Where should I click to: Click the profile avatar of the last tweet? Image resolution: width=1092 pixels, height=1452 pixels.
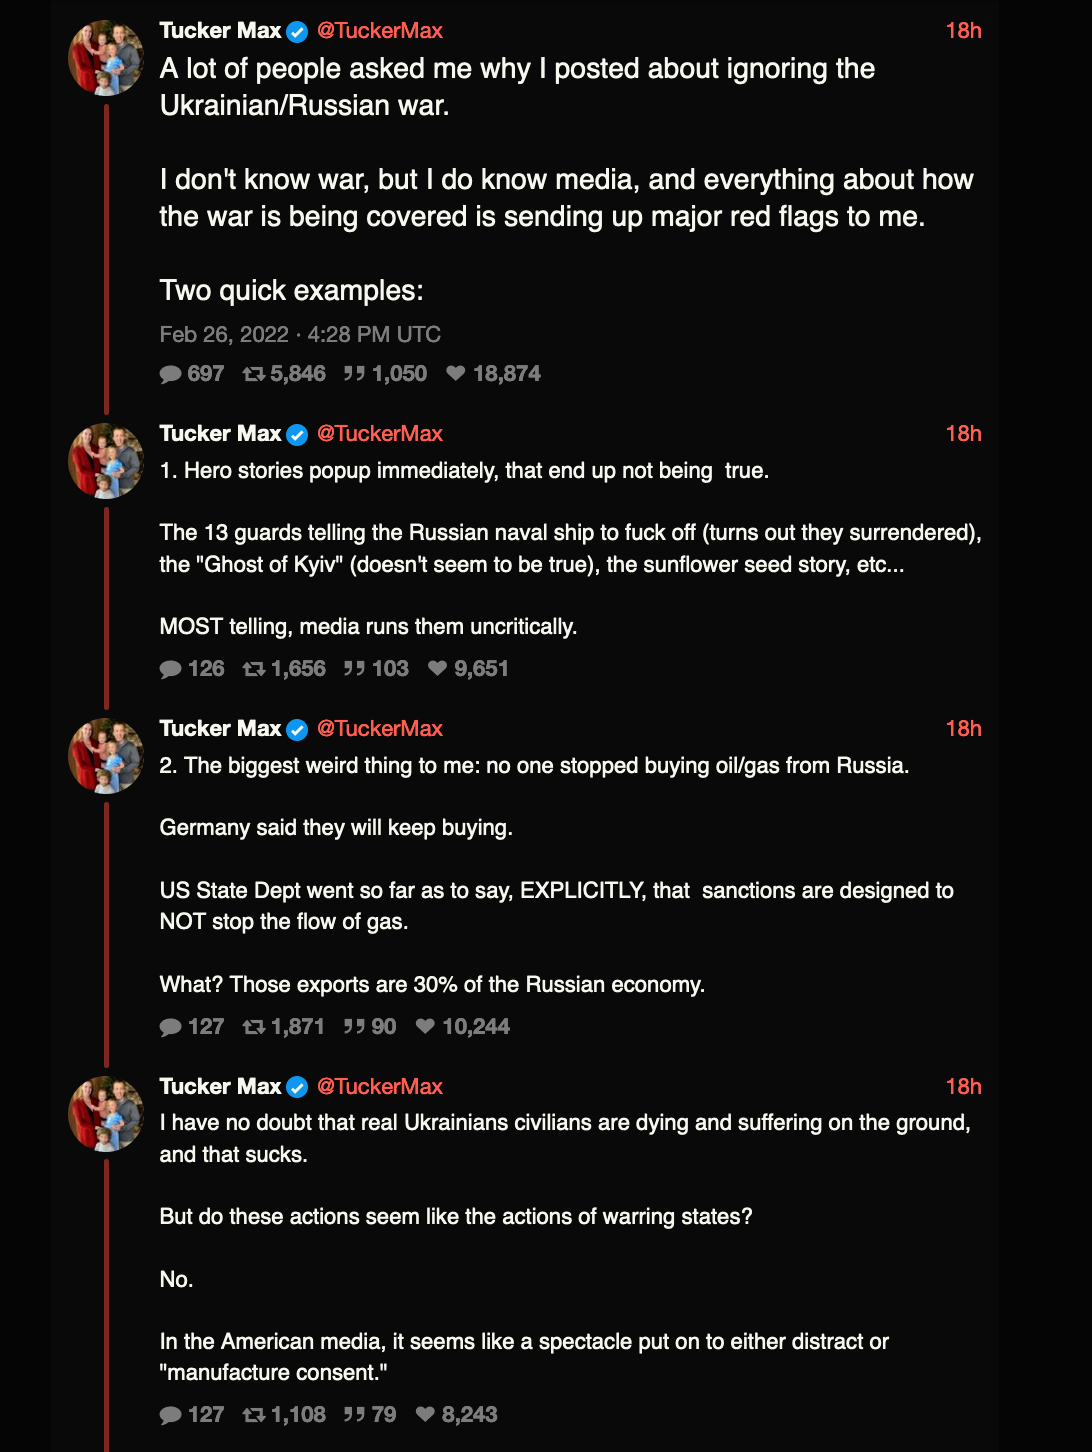click(106, 1113)
